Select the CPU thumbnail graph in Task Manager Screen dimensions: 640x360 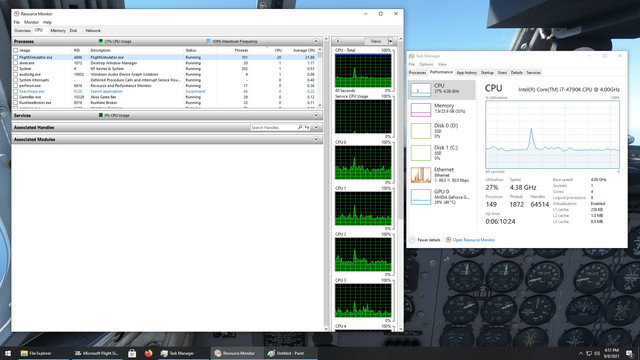[420, 89]
